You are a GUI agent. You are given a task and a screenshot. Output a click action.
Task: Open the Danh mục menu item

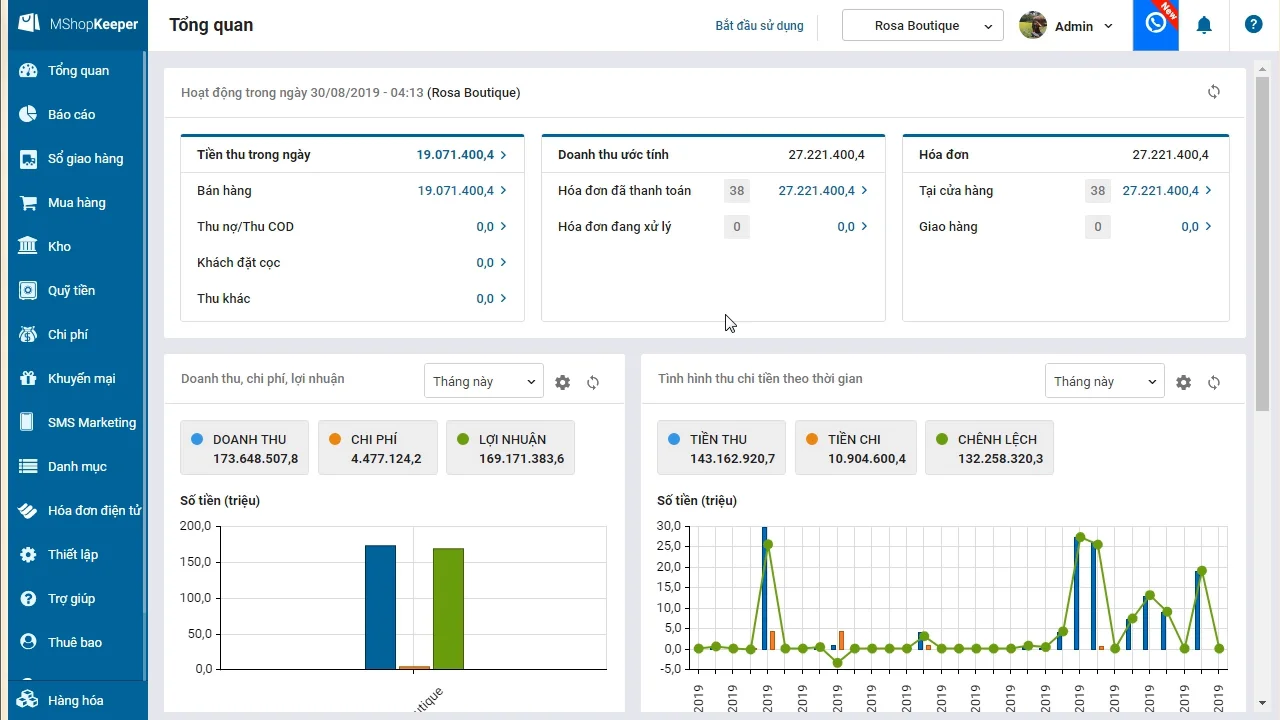pyautogui.click(x=77, y=467)
